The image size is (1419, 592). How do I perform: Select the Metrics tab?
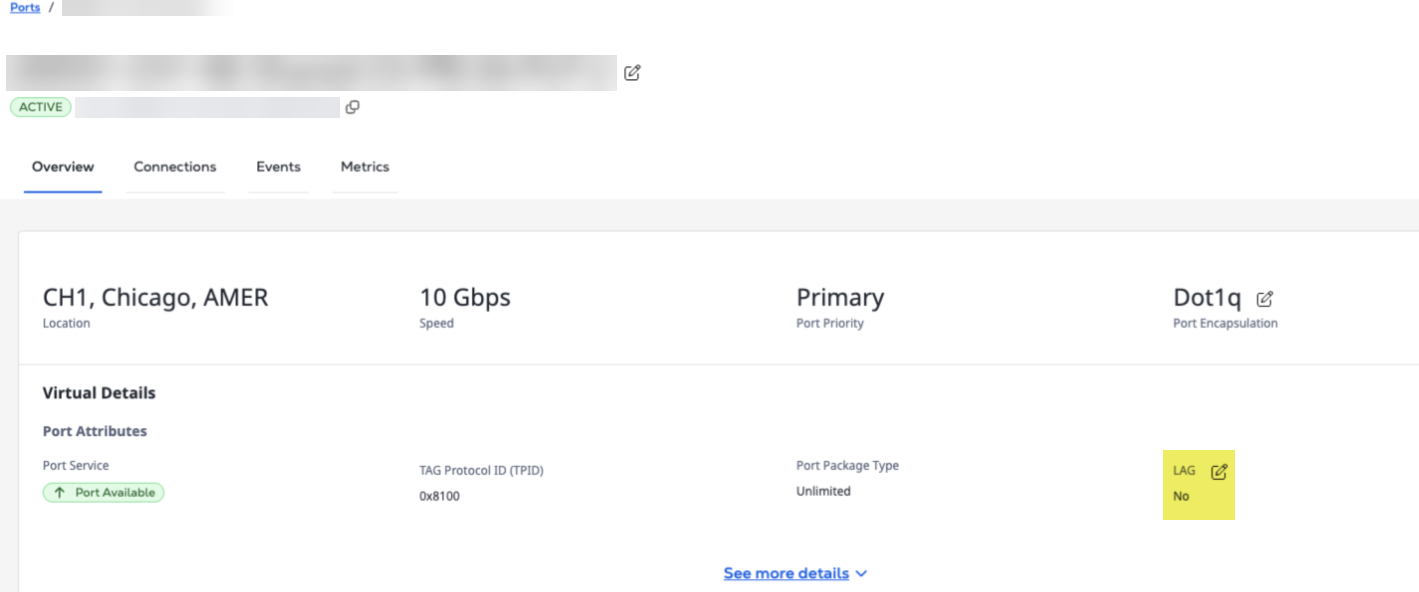click(x=365, y=167)
